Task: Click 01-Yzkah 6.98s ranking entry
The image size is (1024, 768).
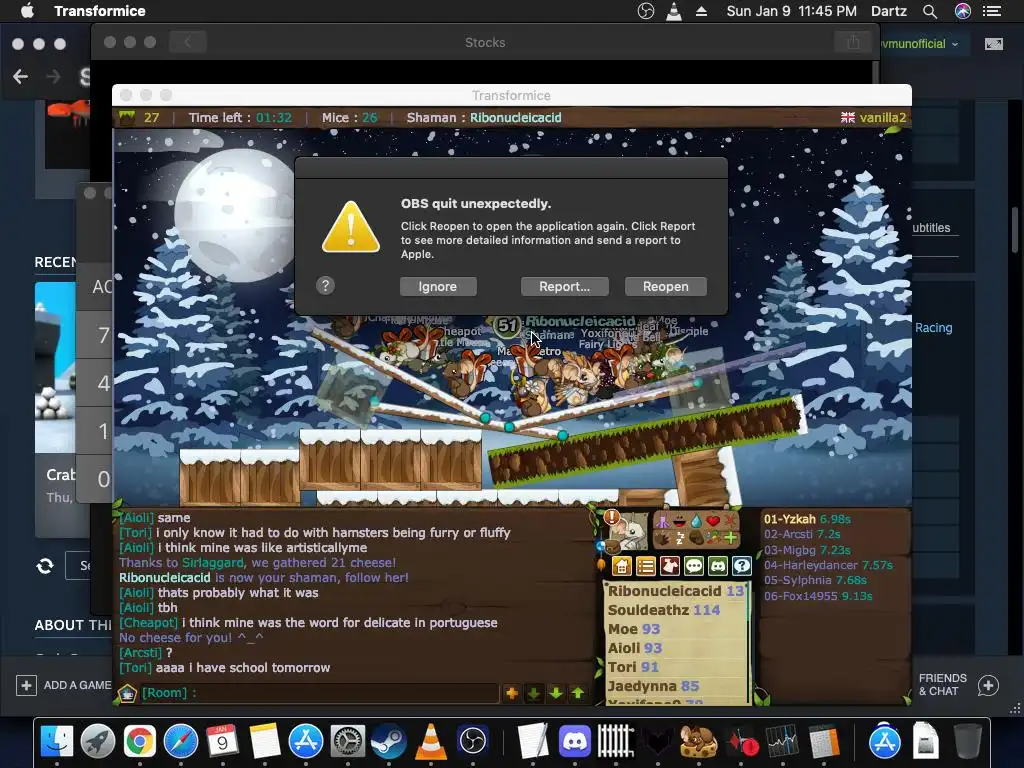Action: pos(807,519)
